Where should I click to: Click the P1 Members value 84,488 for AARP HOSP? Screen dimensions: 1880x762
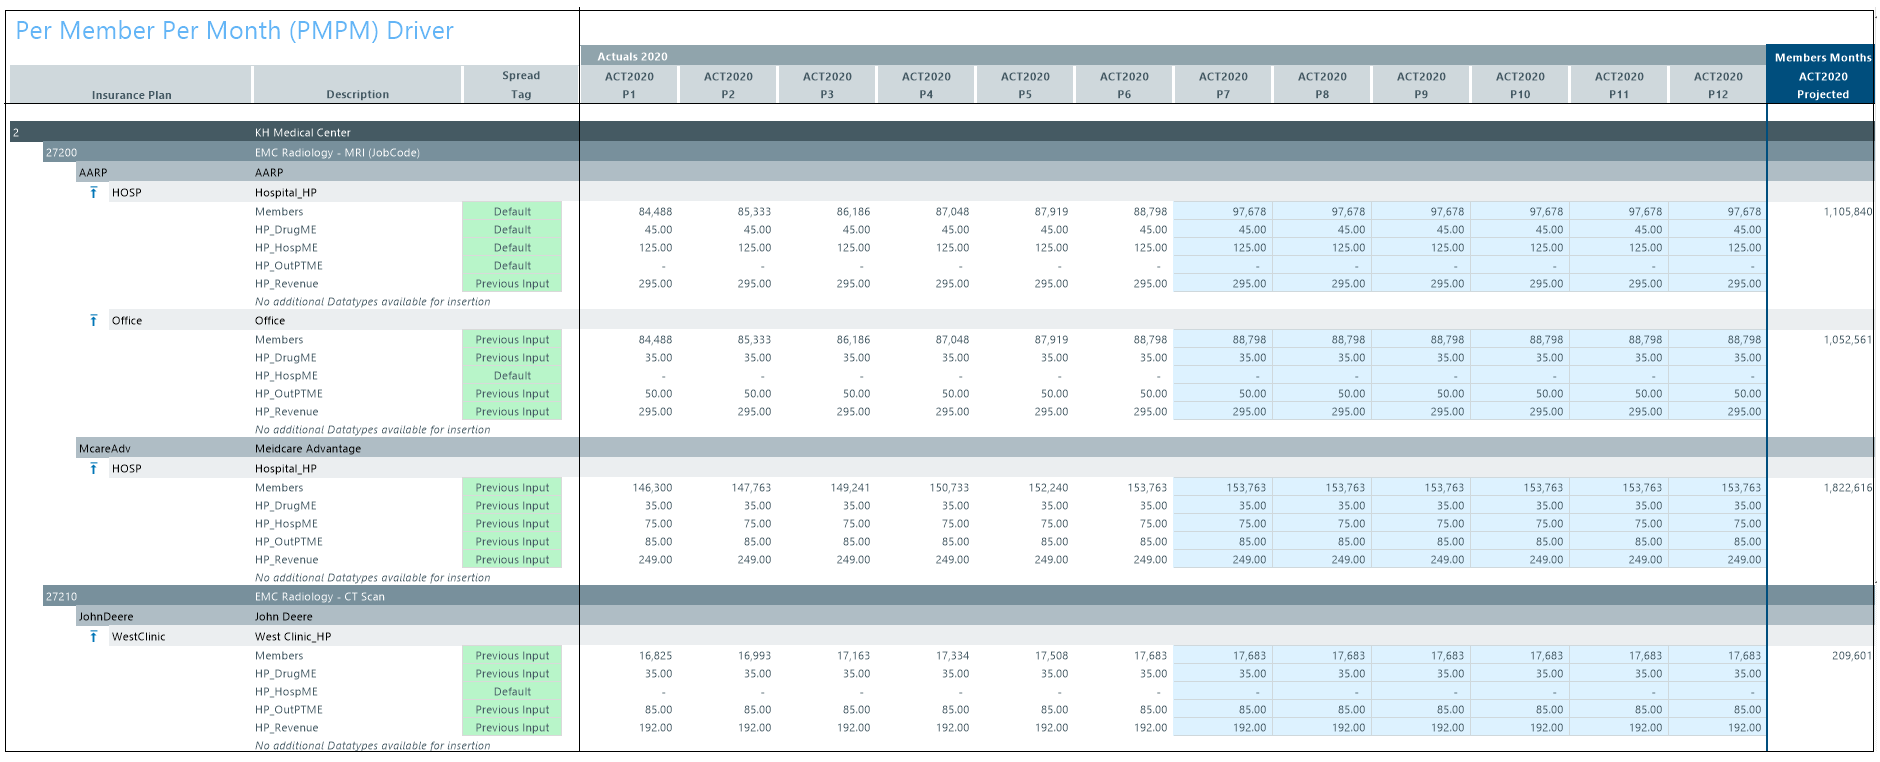coord(655,211)
